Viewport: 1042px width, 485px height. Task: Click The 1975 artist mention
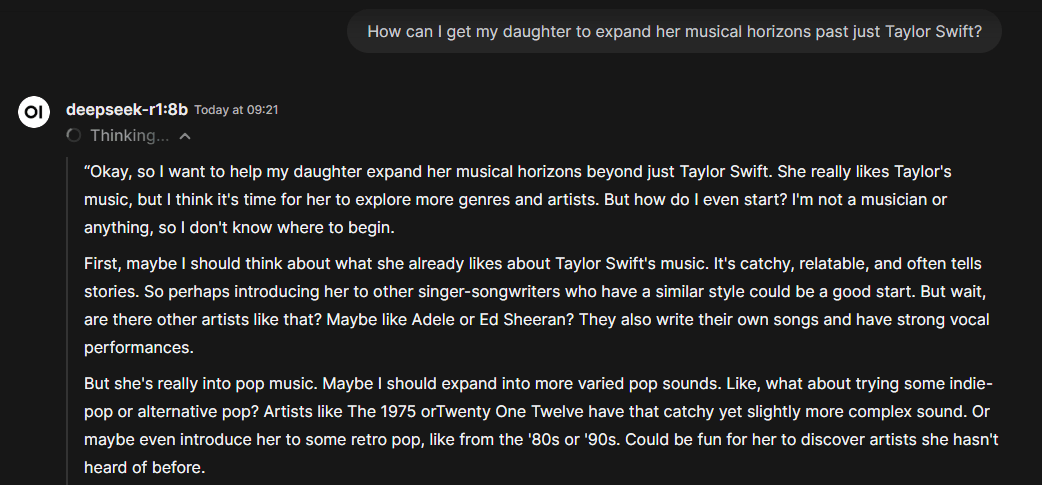coord(382,412)
